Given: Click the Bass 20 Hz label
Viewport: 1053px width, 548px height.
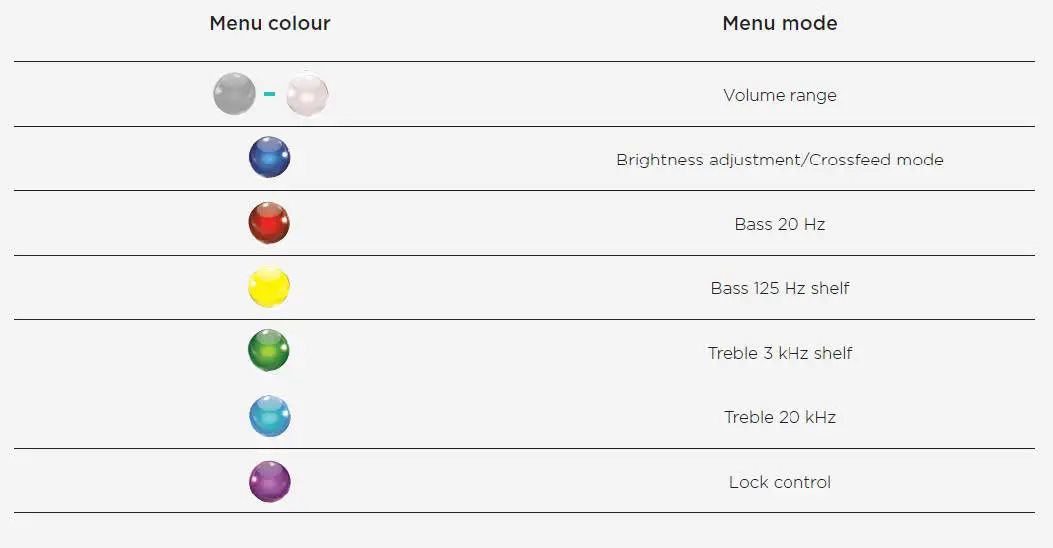Looking at the screenshot, I should (780, 224).
